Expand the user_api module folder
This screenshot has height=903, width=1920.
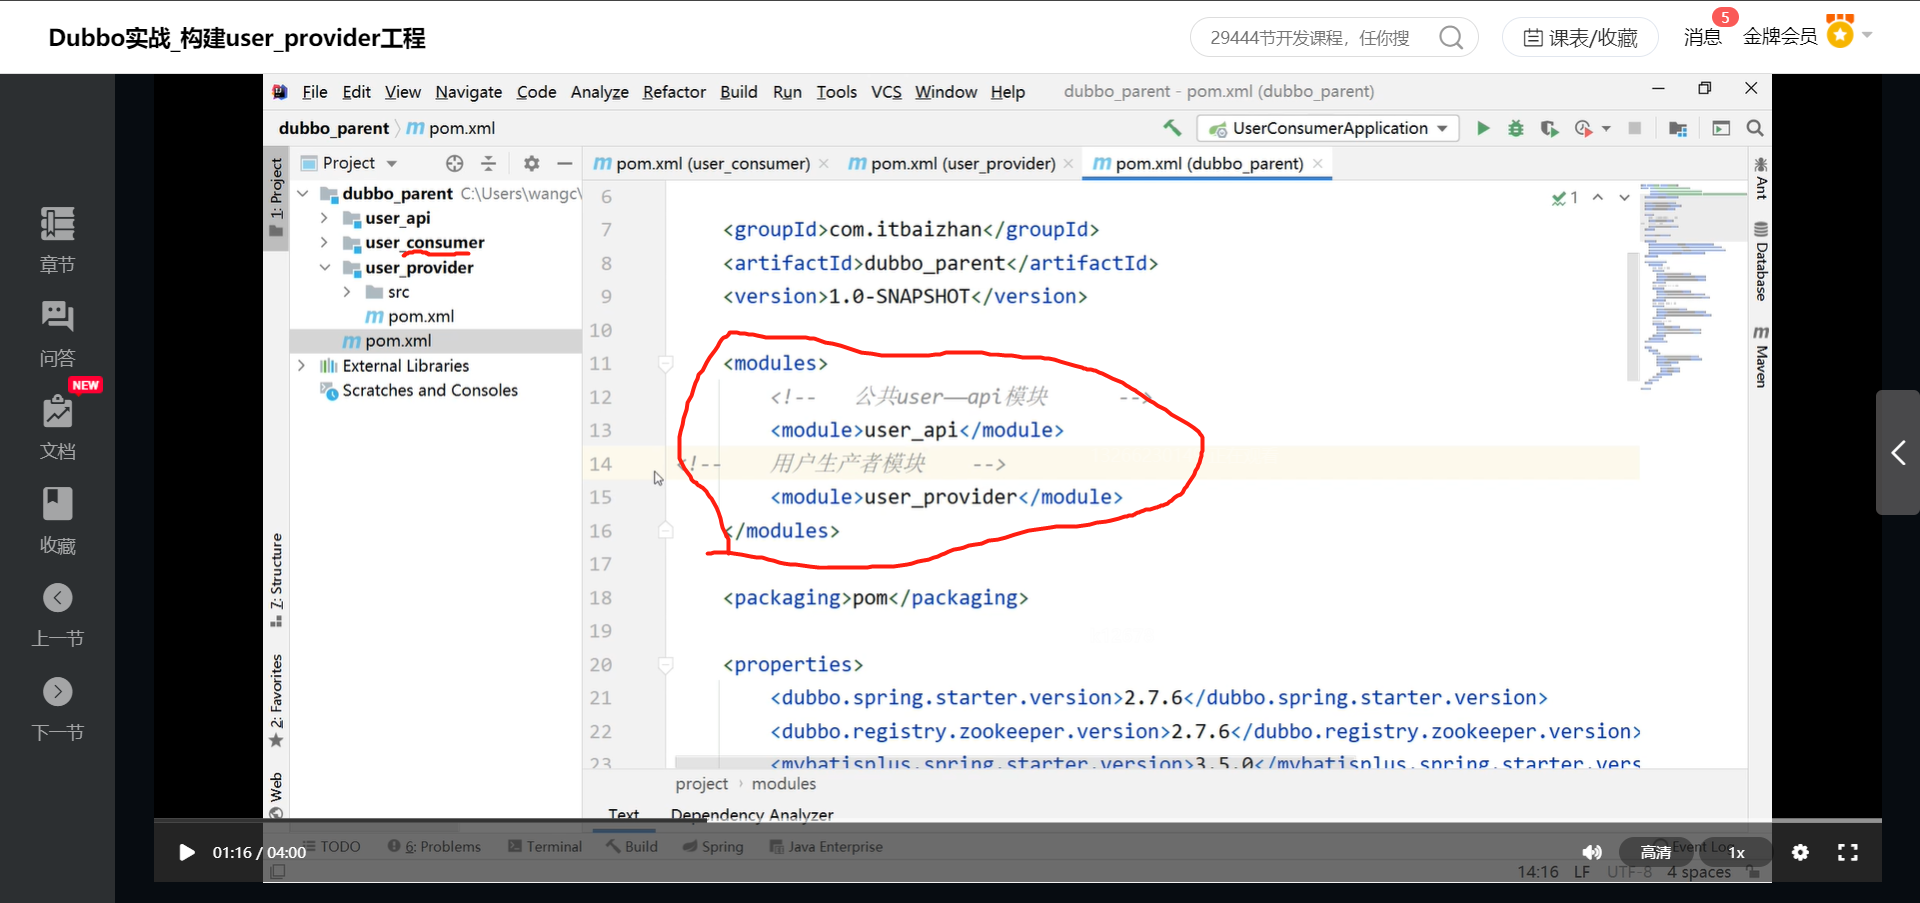coord(324,218)
